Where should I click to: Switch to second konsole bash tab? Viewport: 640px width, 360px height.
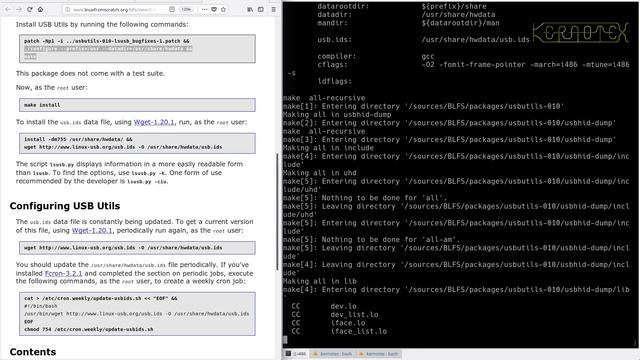pos(378,353)
